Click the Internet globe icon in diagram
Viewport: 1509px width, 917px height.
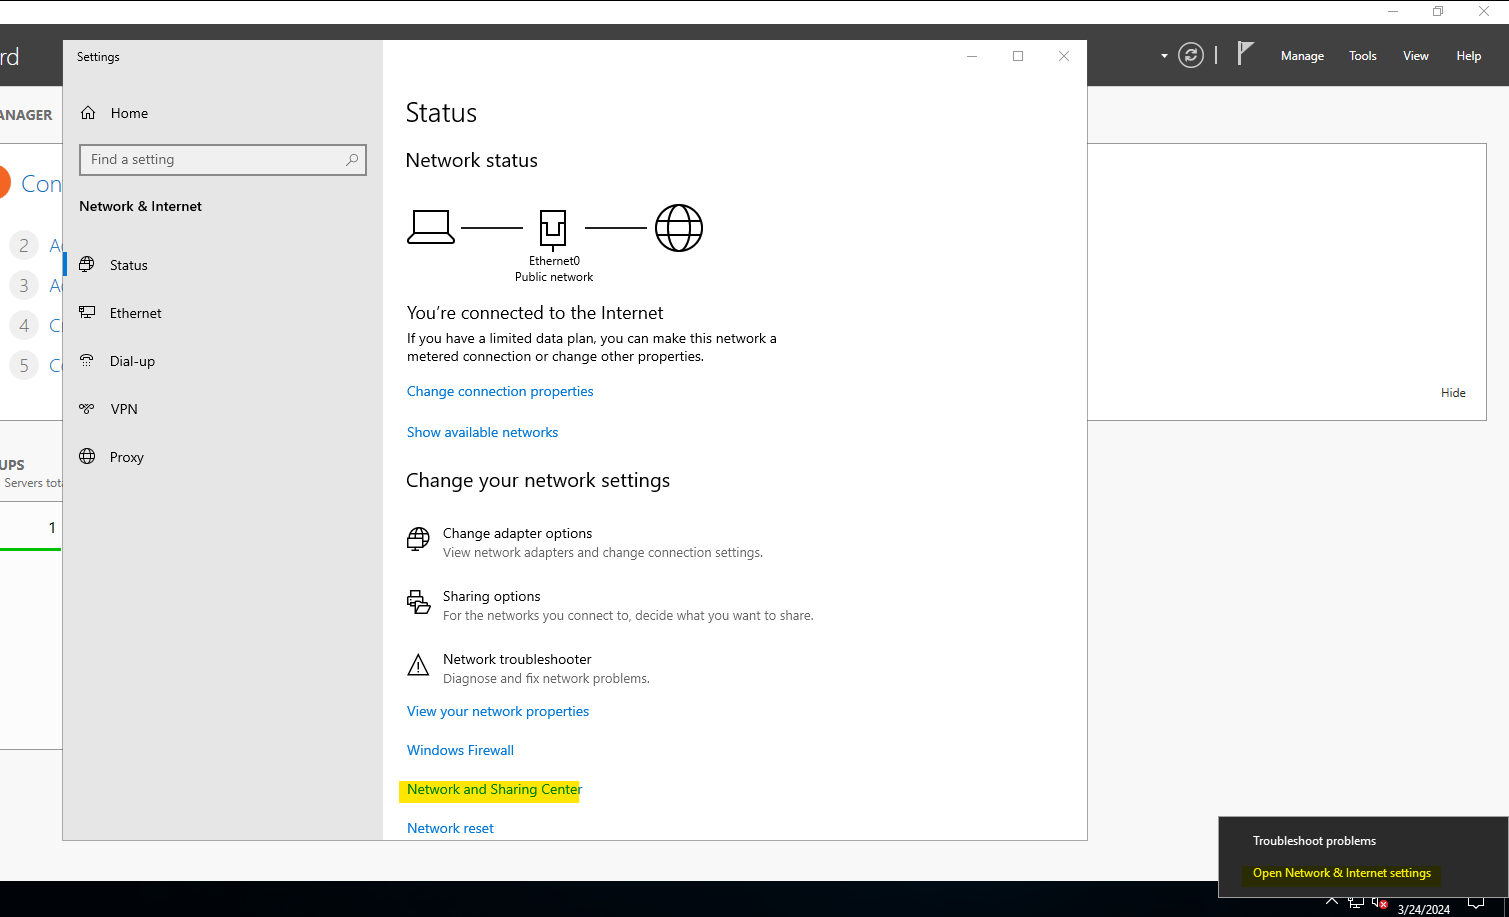[679, 228]
